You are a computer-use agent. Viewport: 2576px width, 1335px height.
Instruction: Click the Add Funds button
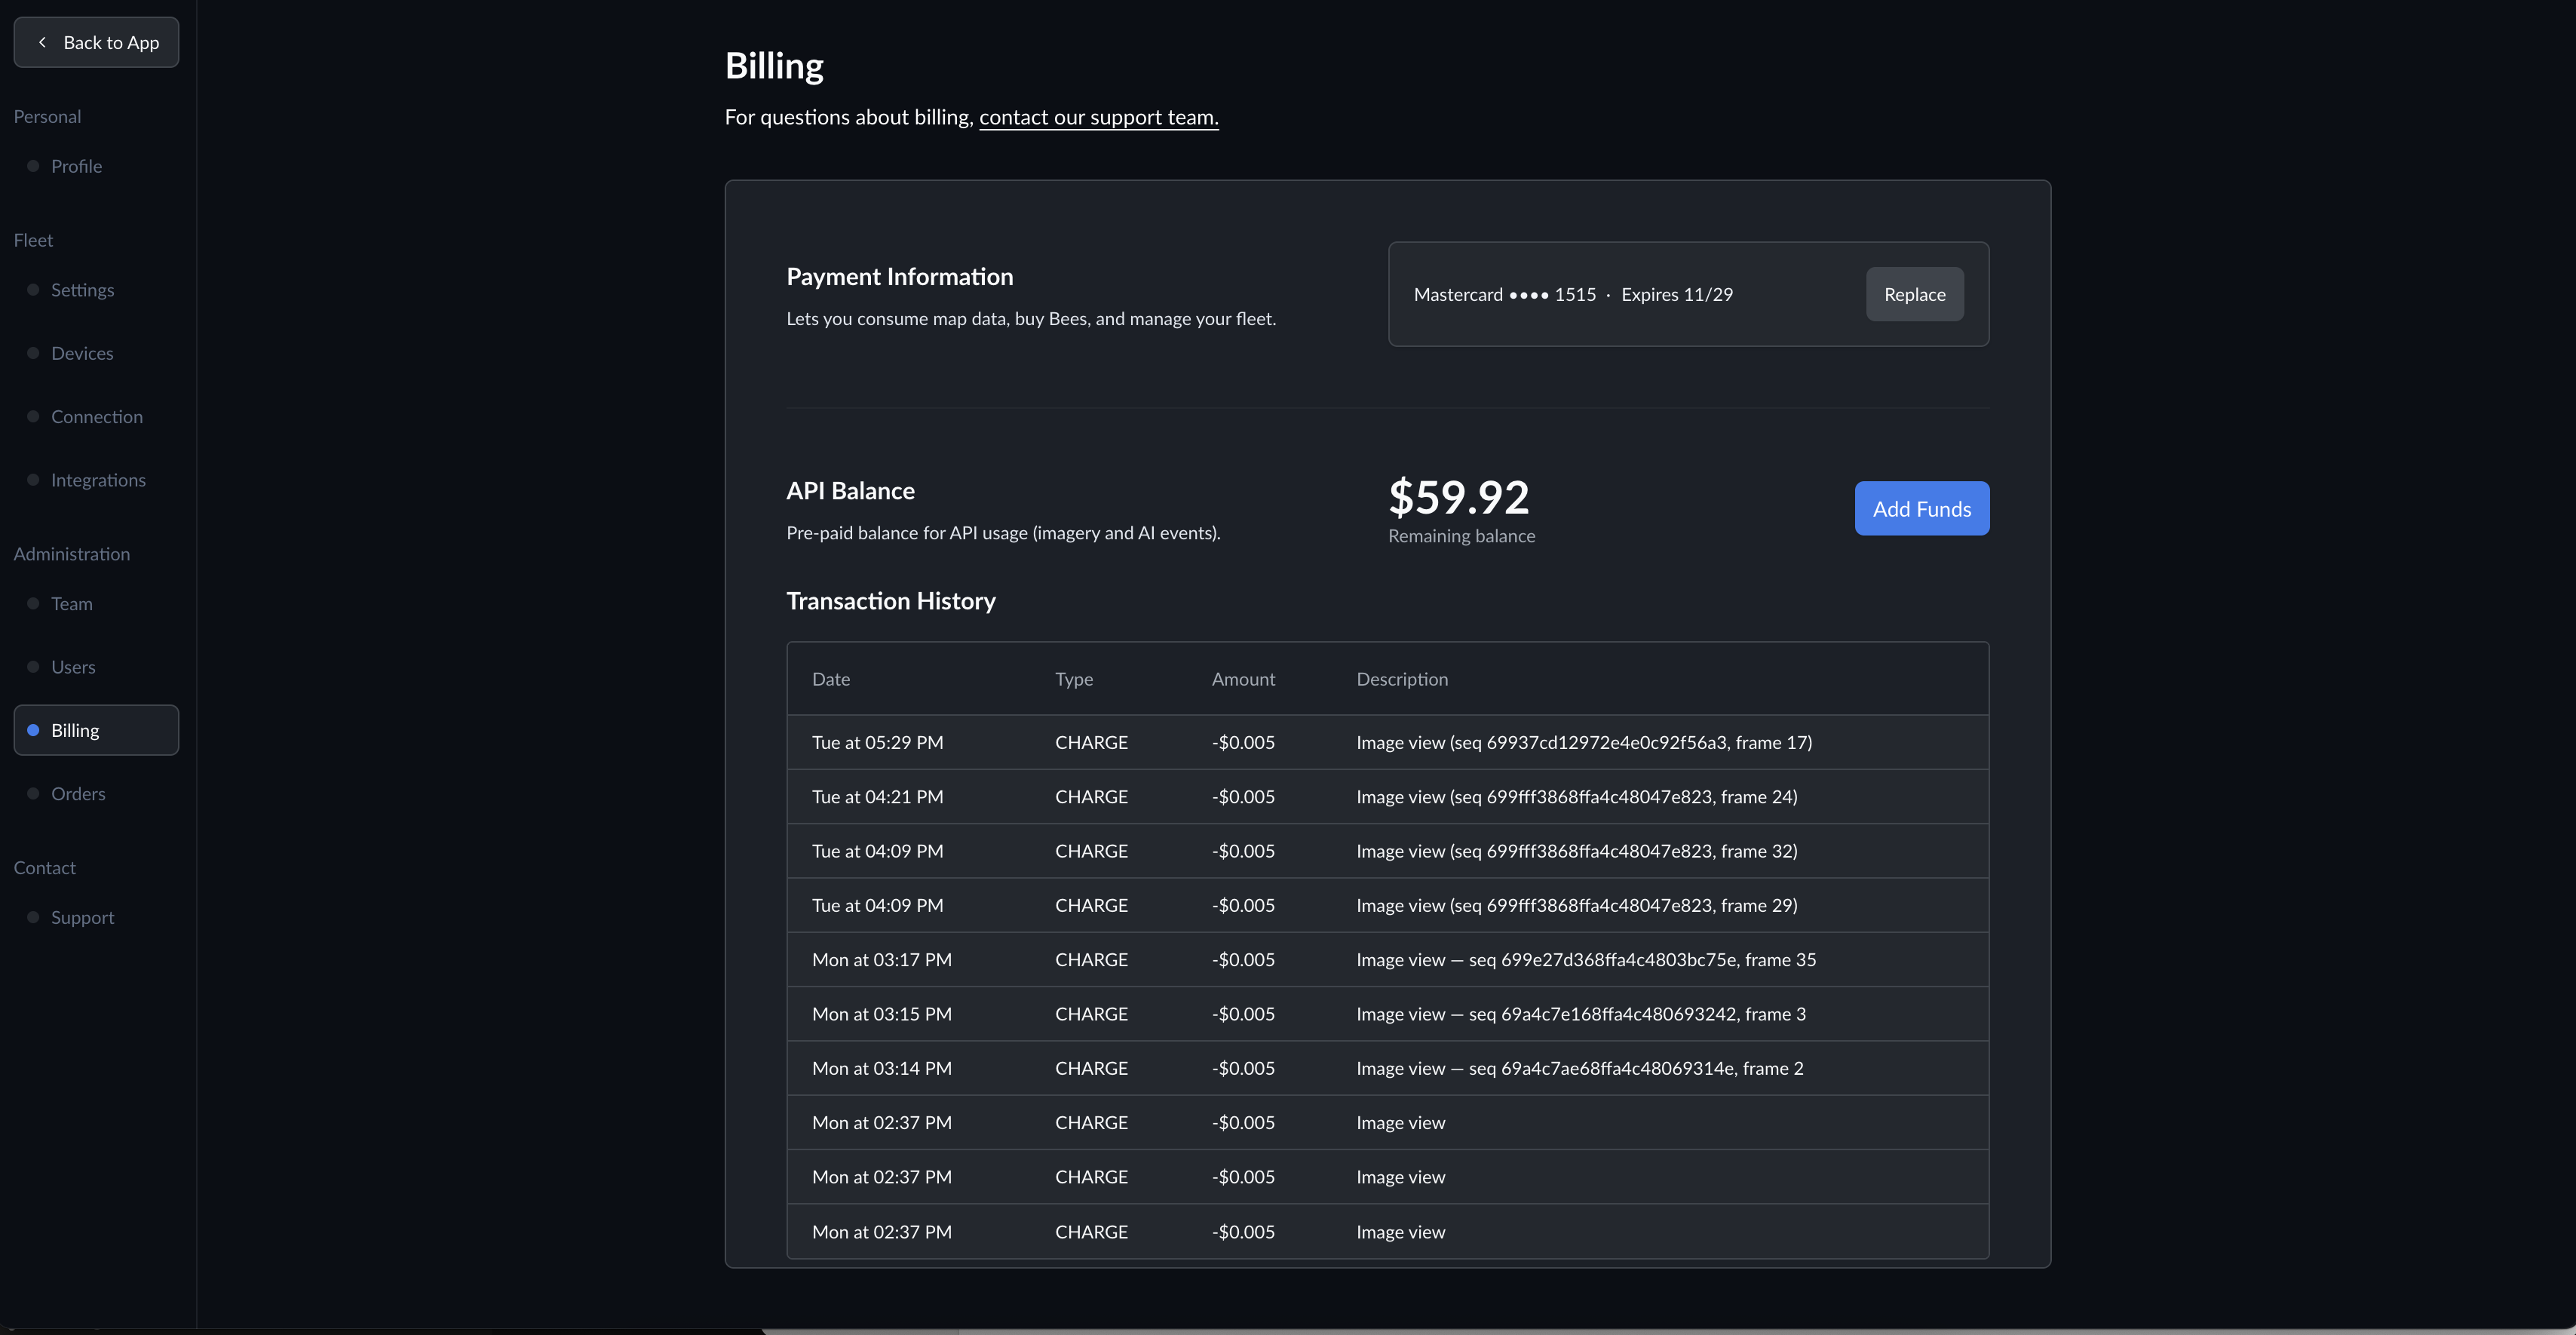(1920, 508)
